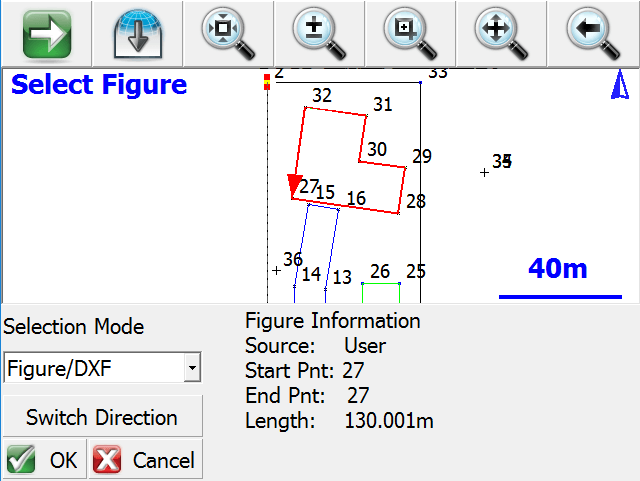This screenshot has width=640, height=481.
Task: Click point label 30 in the map
Action: point(377,149)
